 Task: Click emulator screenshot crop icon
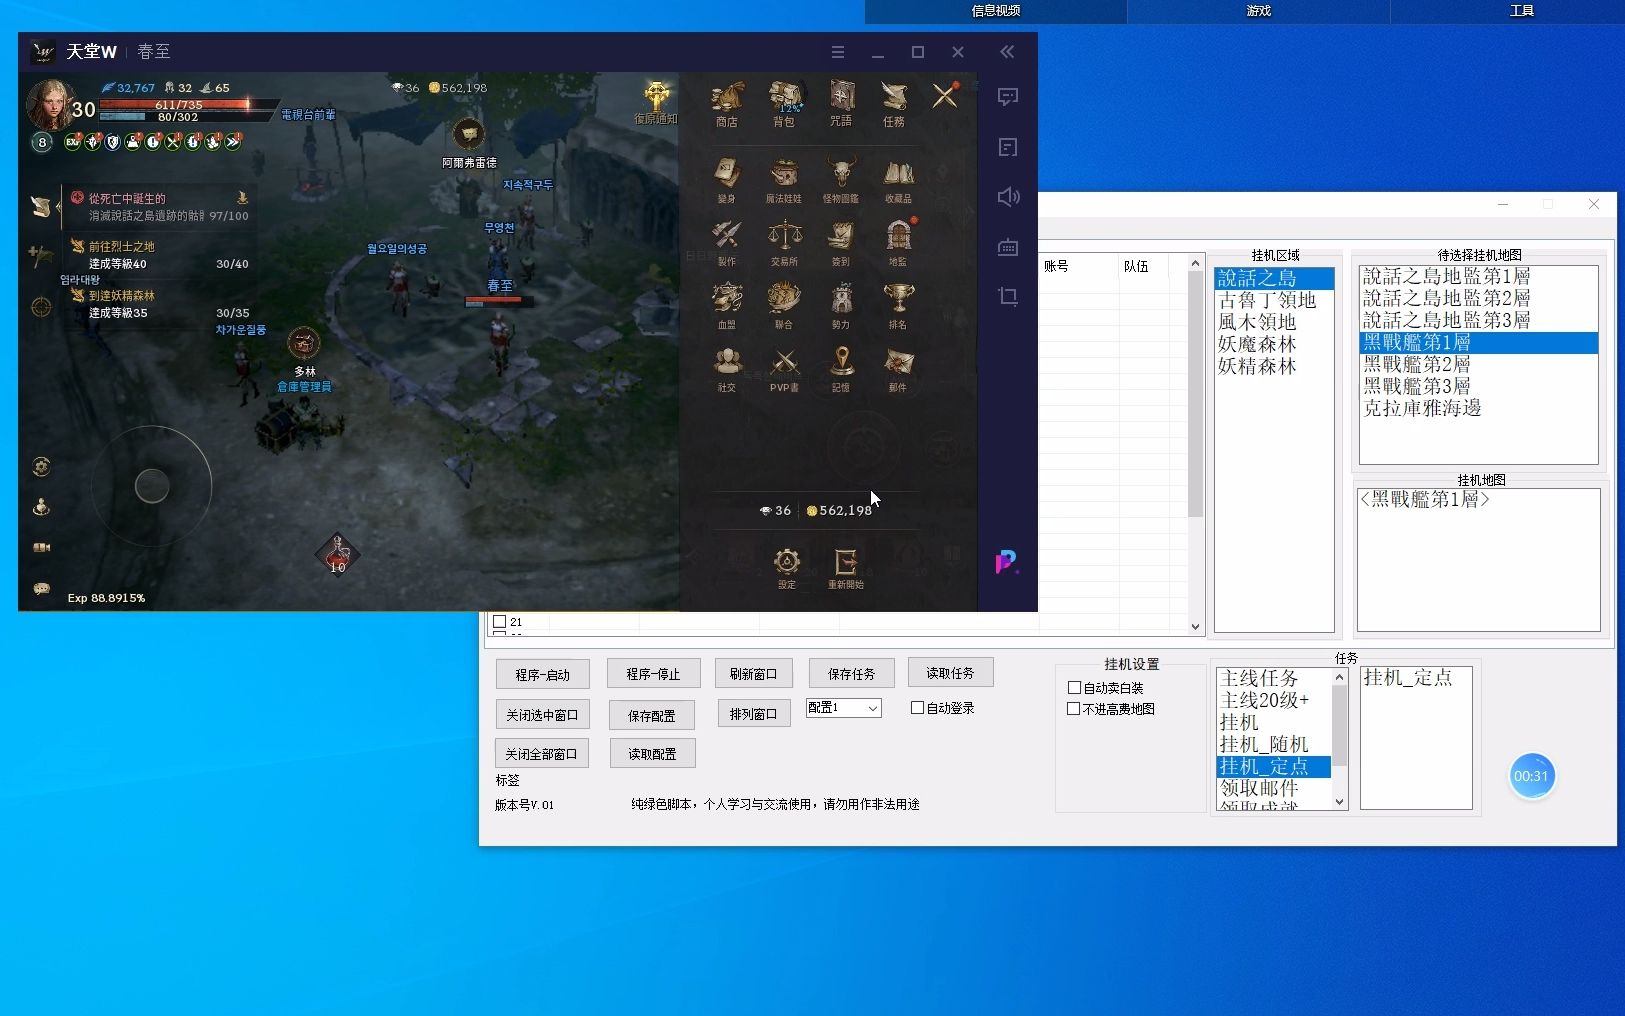1008,296
